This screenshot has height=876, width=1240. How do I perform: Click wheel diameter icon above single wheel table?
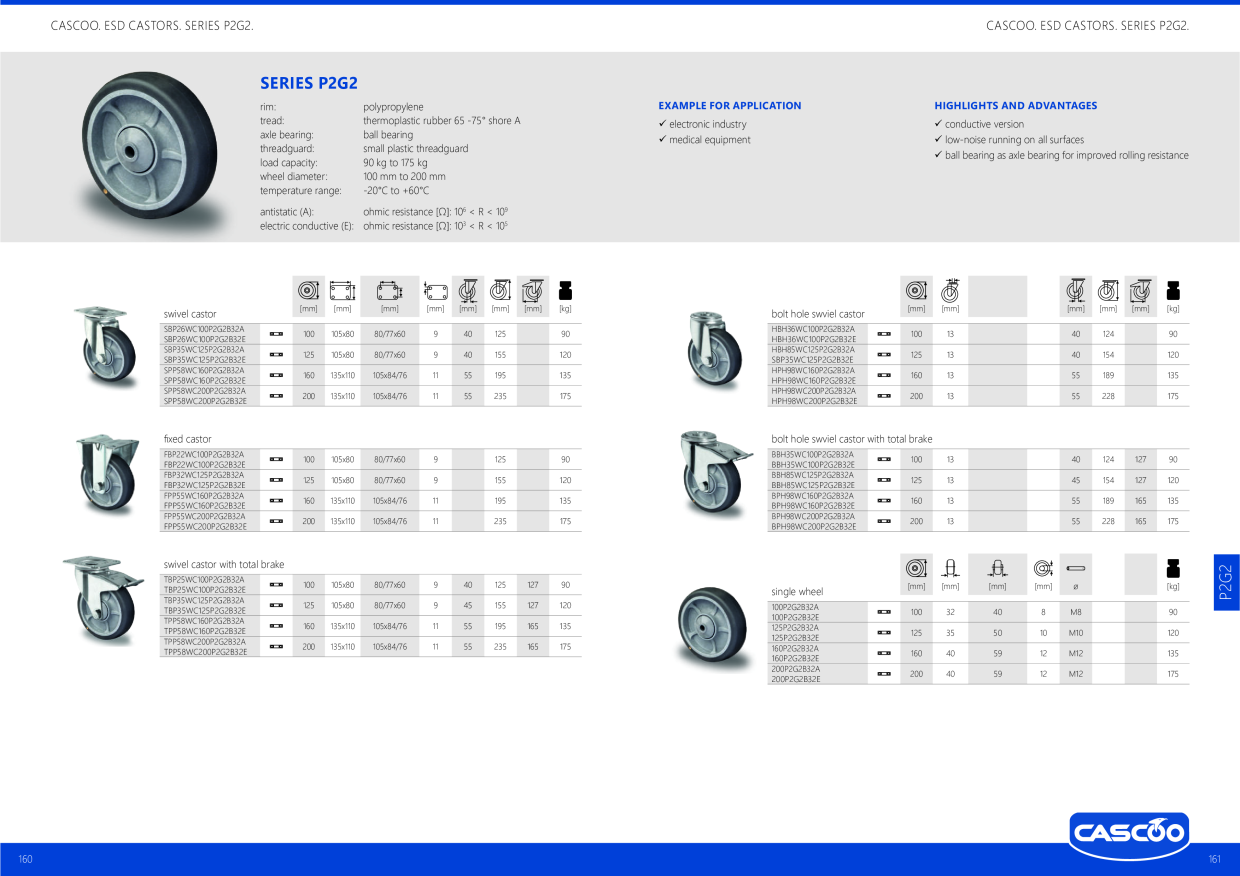[916, 568]
